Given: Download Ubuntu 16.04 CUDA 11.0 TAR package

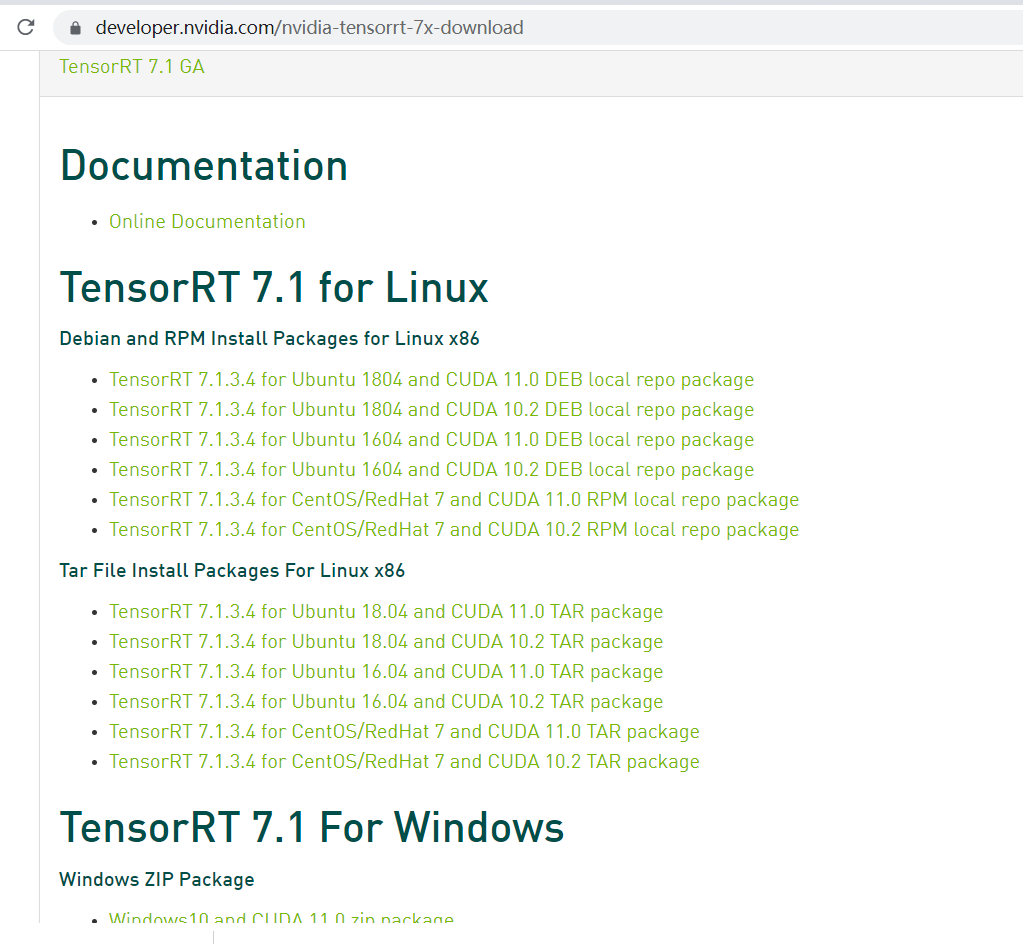Looking at the screenshot, I should coord(386,672).
